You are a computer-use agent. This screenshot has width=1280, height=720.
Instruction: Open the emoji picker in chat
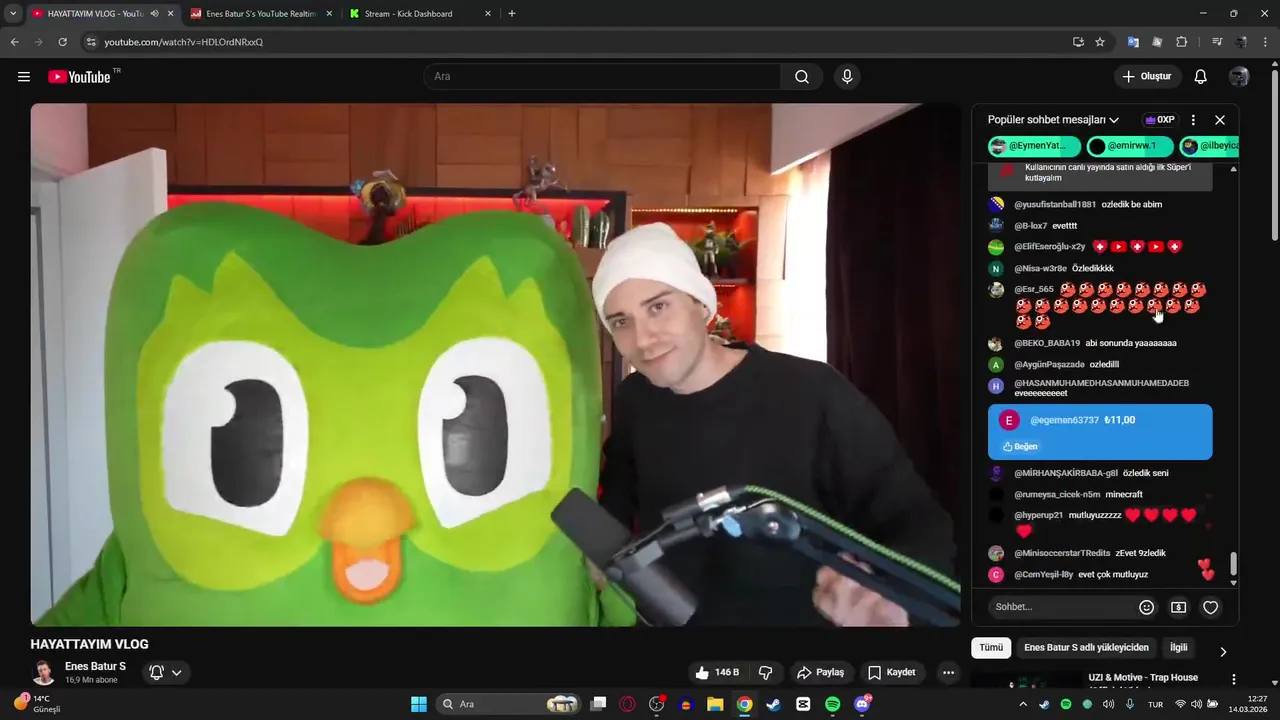click(x=1147, y=607)
